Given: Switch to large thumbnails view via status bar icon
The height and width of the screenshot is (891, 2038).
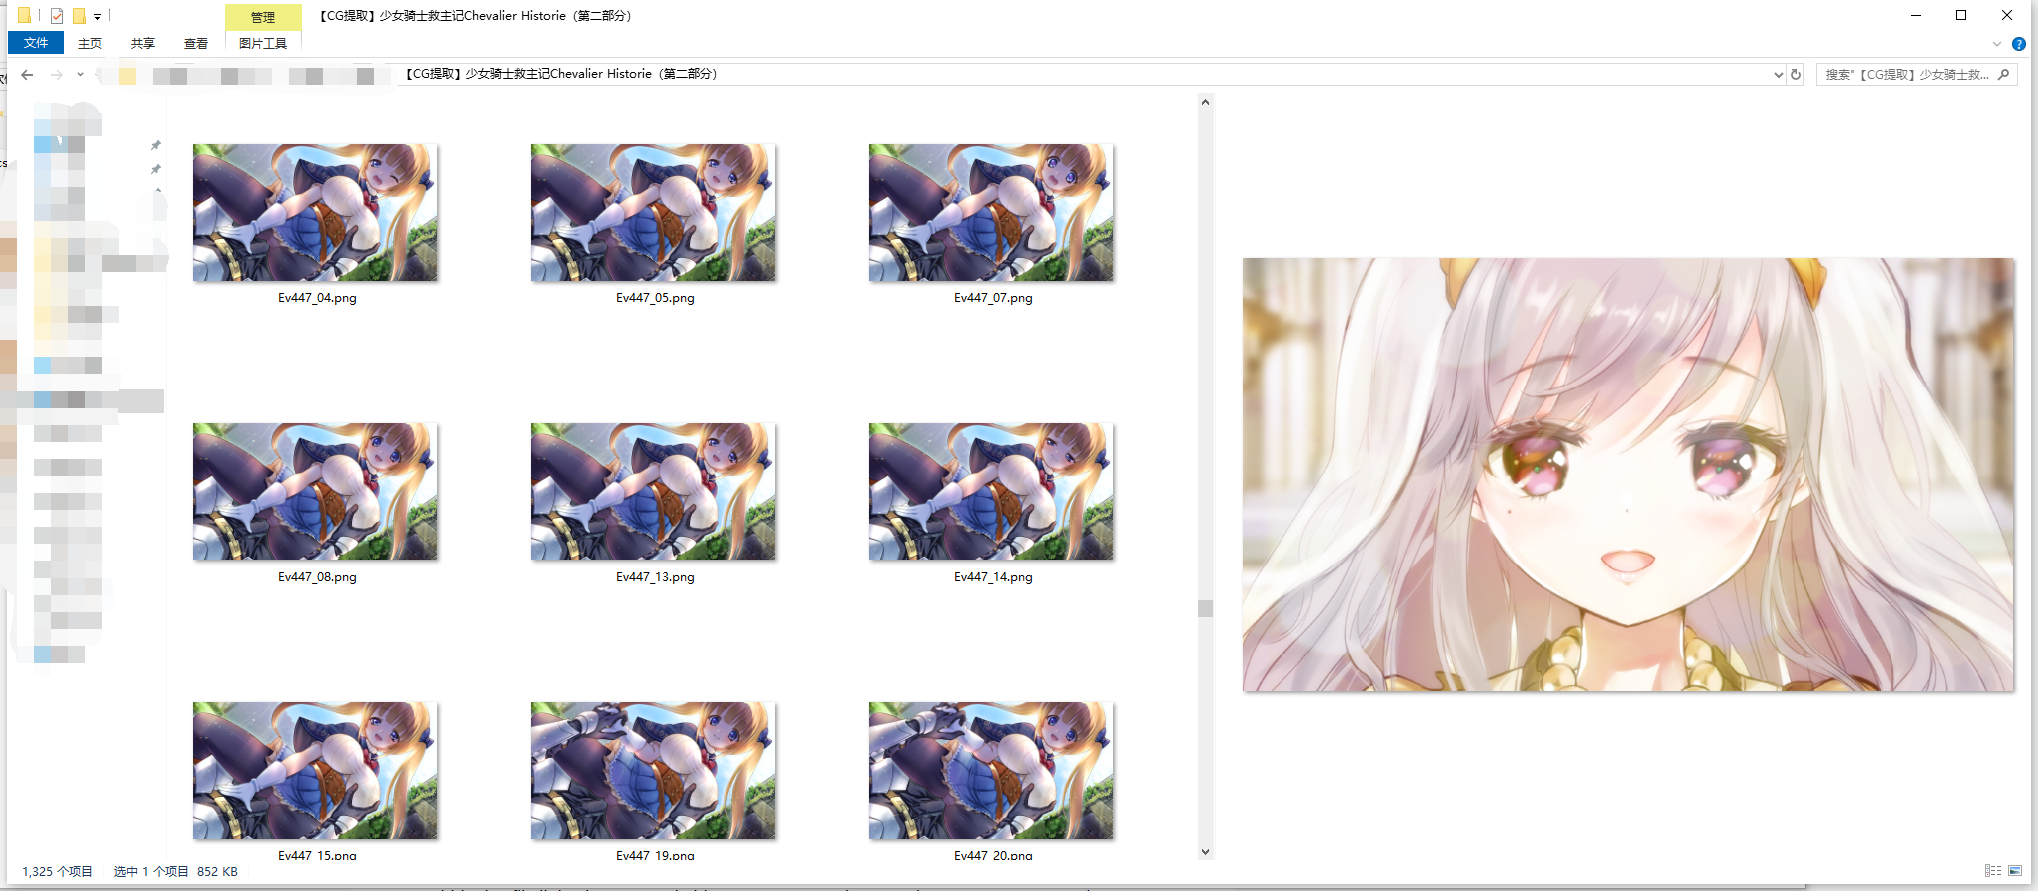Looking at the screenshot, I should [x=2015, y=871].
